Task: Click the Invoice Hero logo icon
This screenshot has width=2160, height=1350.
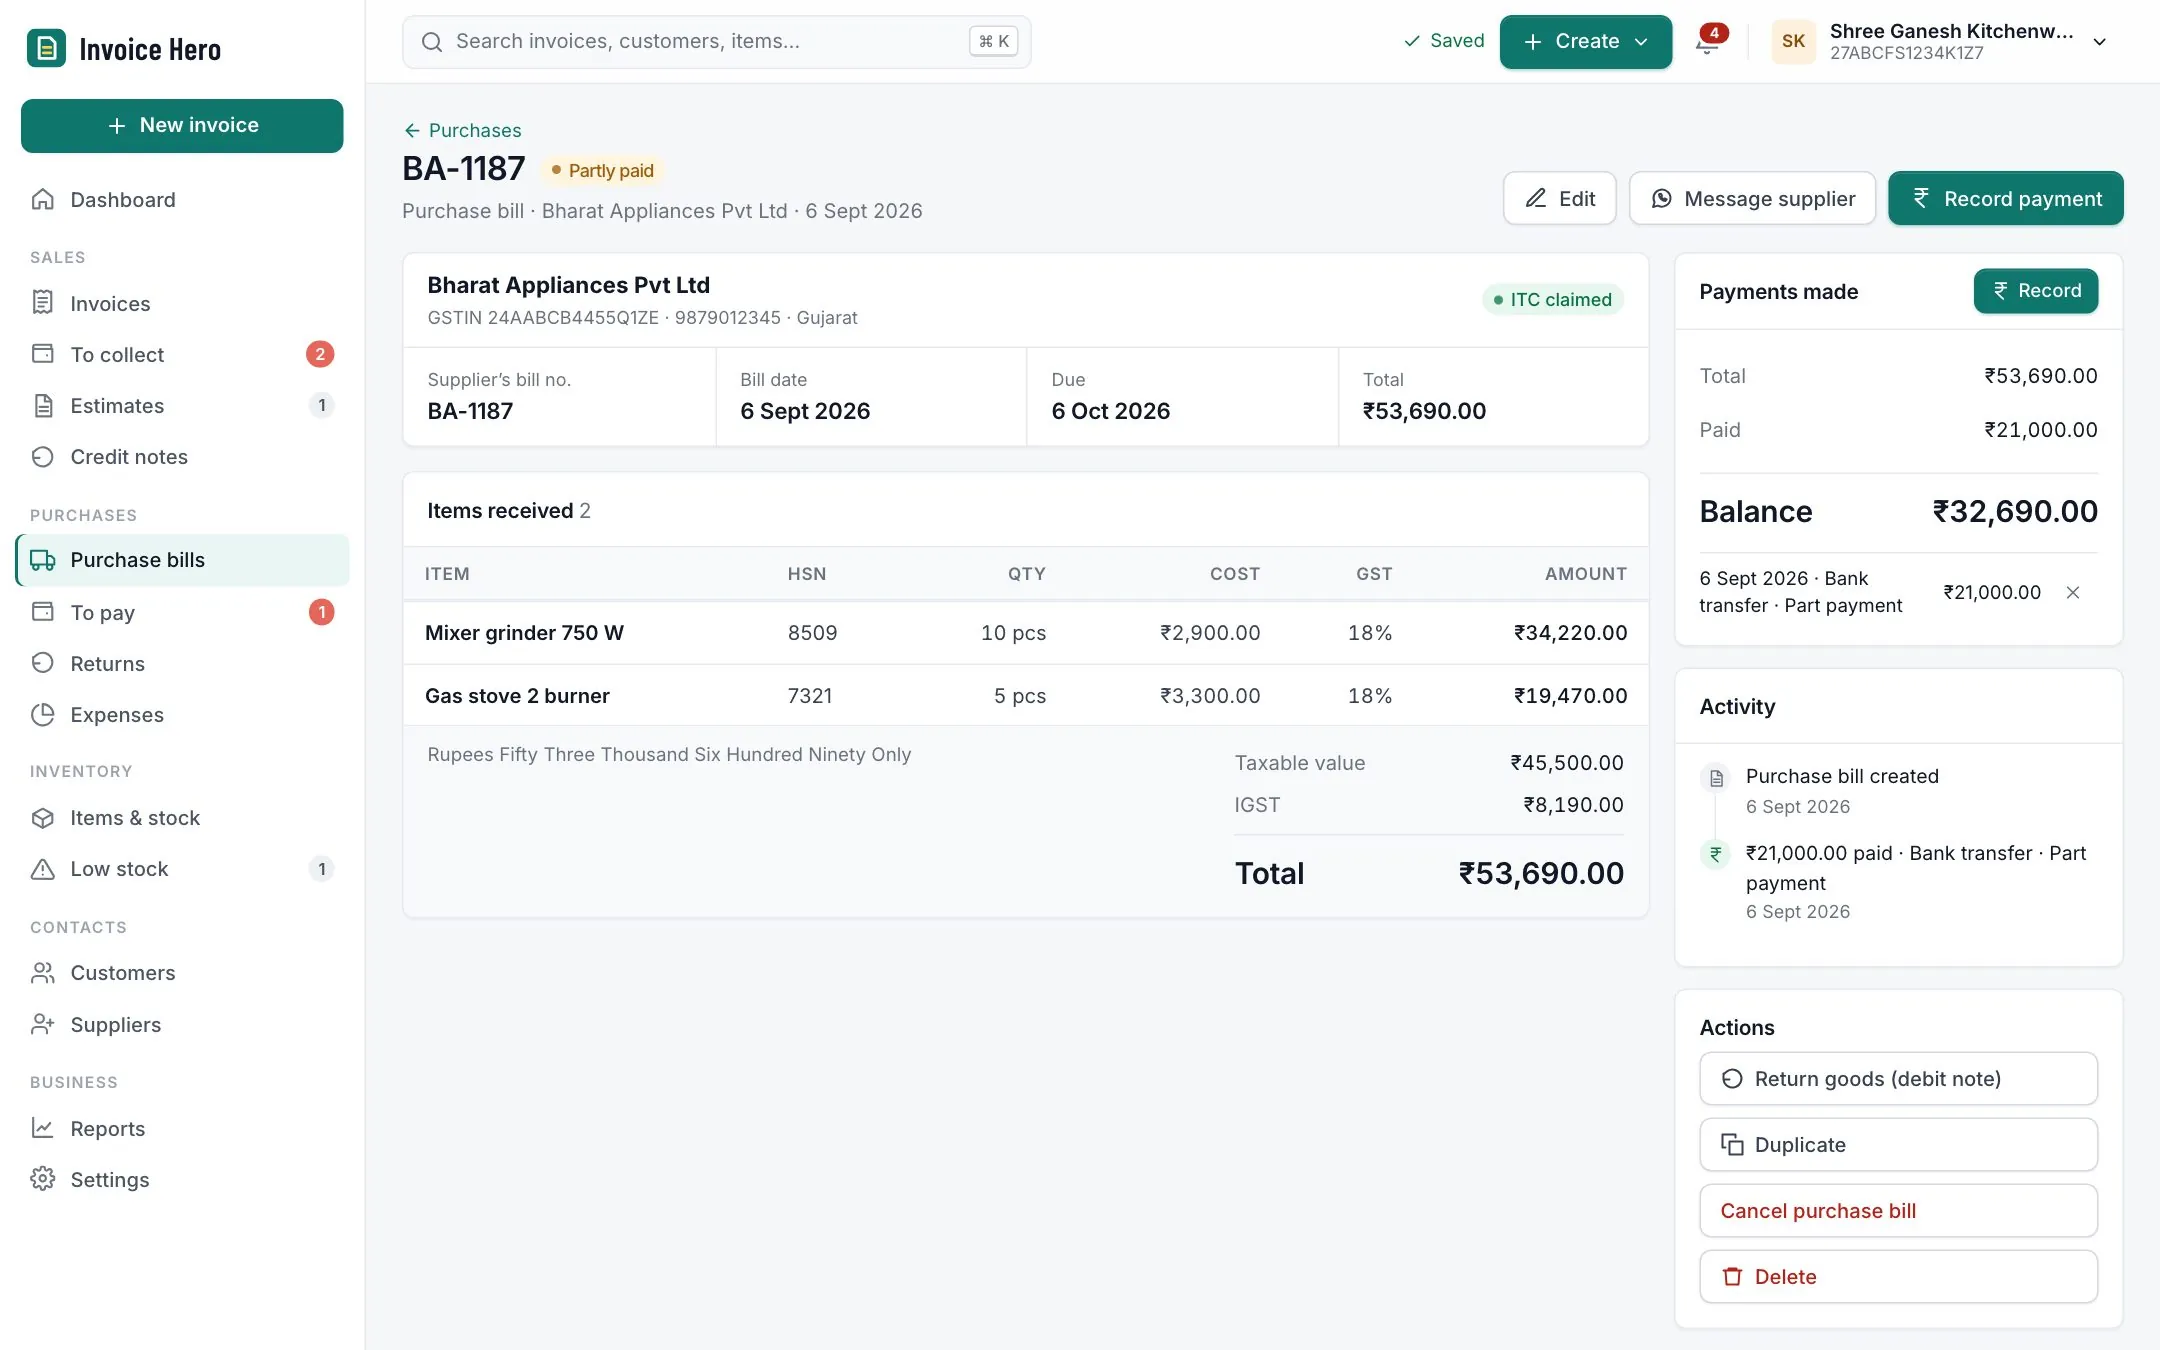Action: (x=46, y=48)
